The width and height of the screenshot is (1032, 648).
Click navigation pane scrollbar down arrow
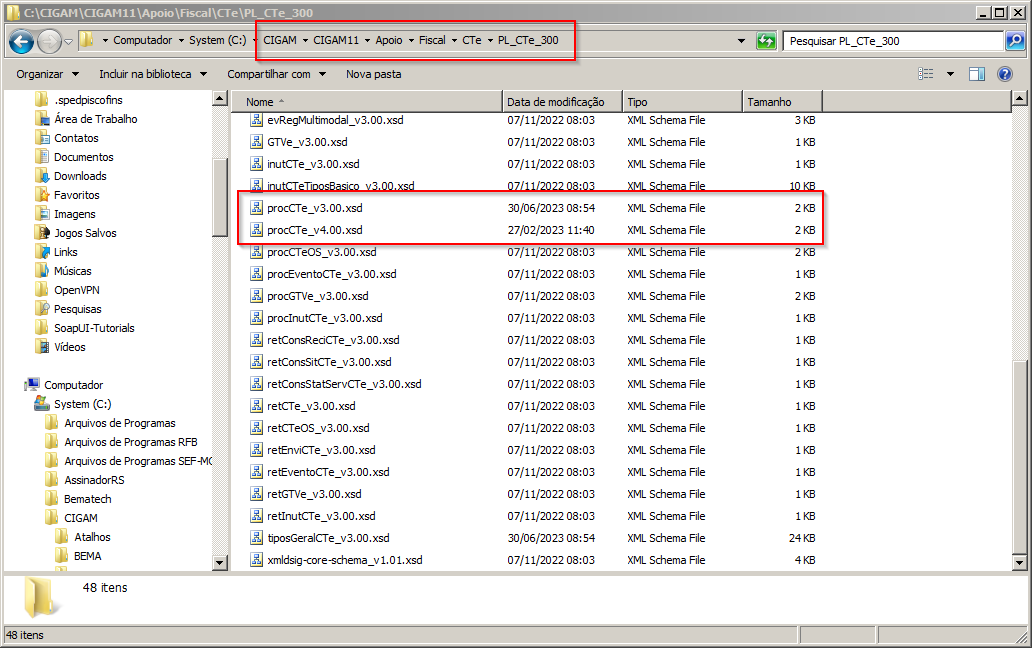[x=220, y=562]
